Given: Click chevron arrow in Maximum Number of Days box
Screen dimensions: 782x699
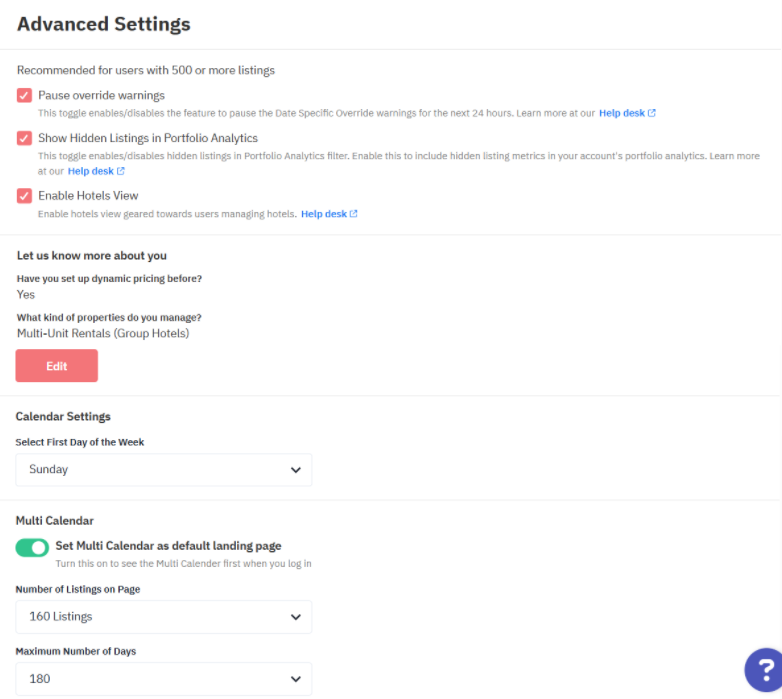Looking at the screenshot, I should click(x=296, y=679).
